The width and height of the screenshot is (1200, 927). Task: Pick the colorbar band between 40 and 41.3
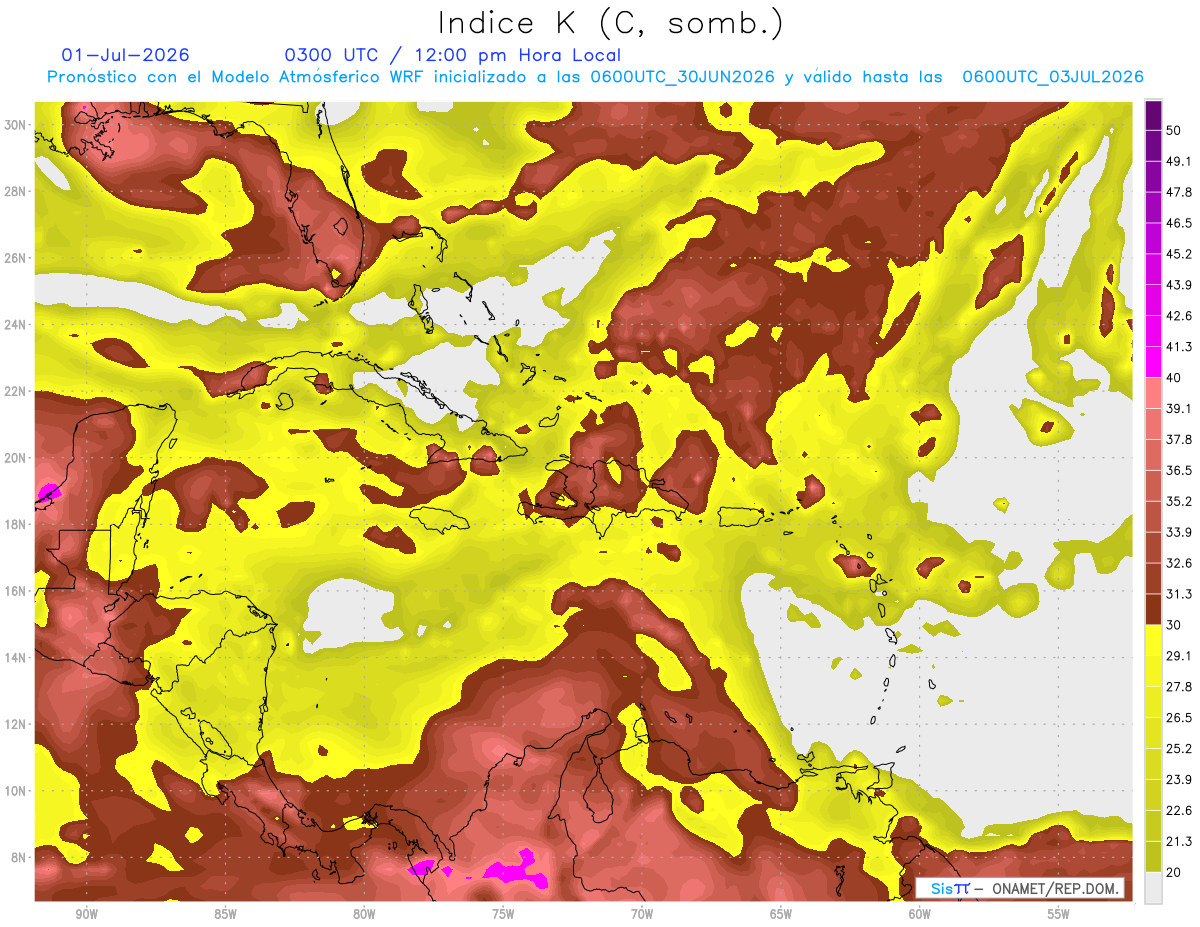click(1153, 361)
